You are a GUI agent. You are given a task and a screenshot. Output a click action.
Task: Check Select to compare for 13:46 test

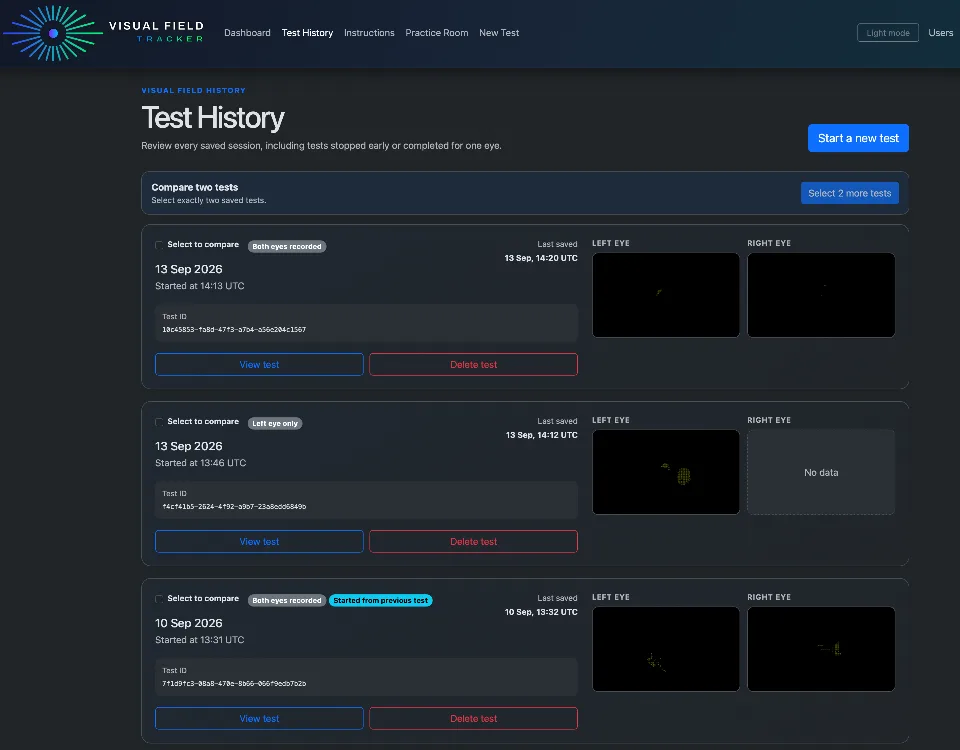pyautogui.click(x=159, y=422)
